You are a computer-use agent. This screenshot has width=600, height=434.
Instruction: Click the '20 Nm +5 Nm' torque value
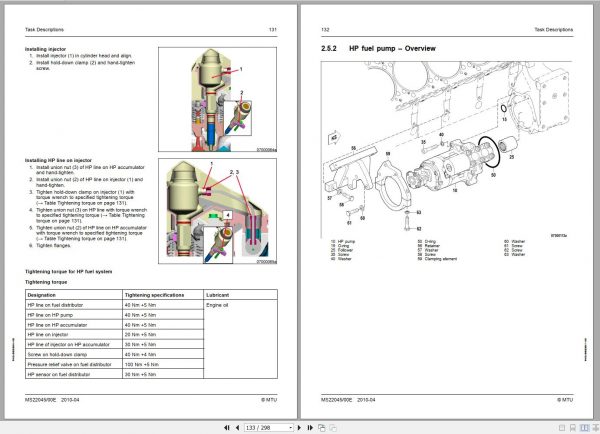140,334
